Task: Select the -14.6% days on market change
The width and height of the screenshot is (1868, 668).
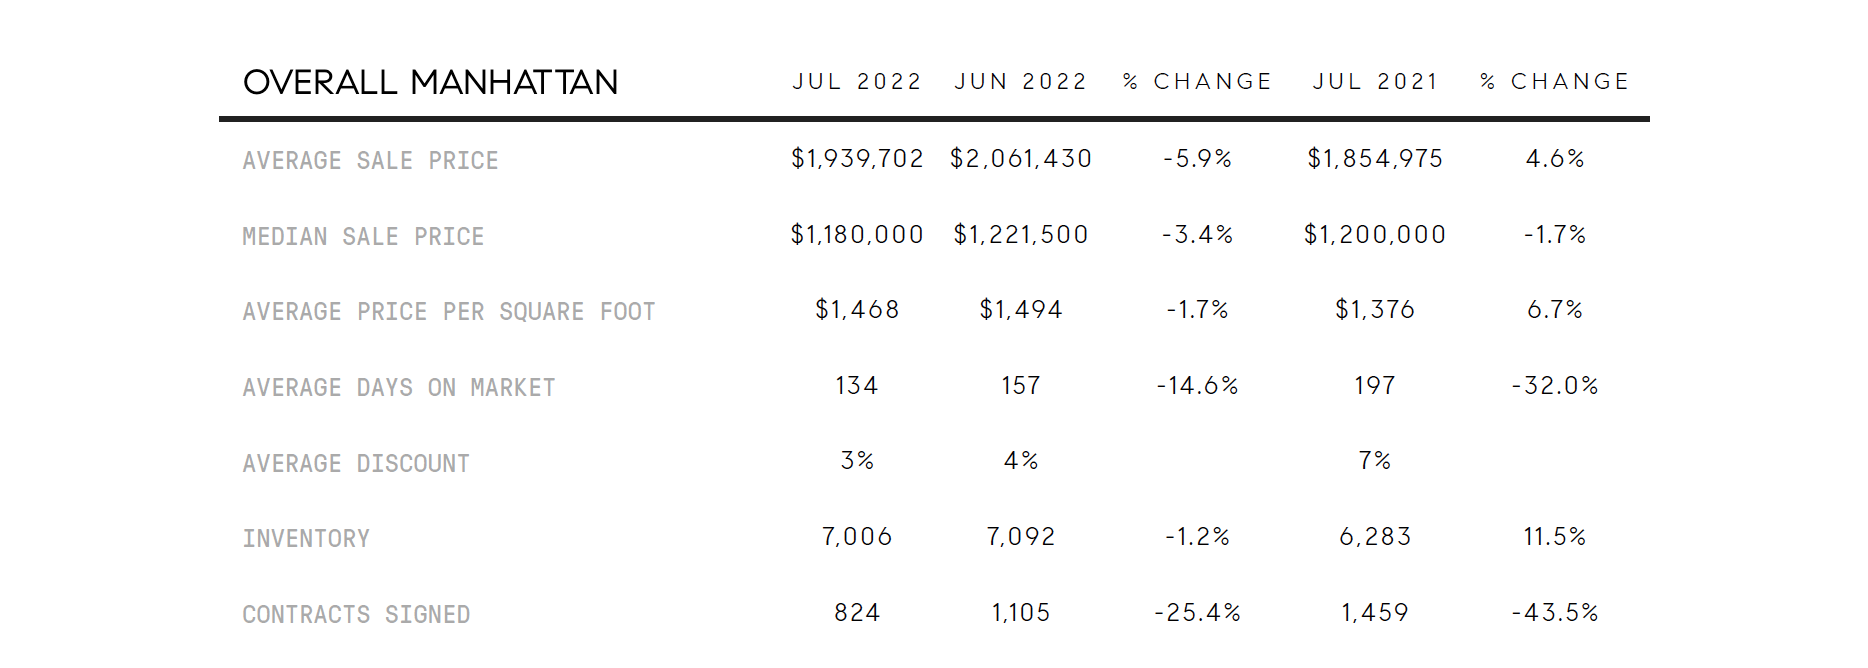Action: coord(1197,386)
